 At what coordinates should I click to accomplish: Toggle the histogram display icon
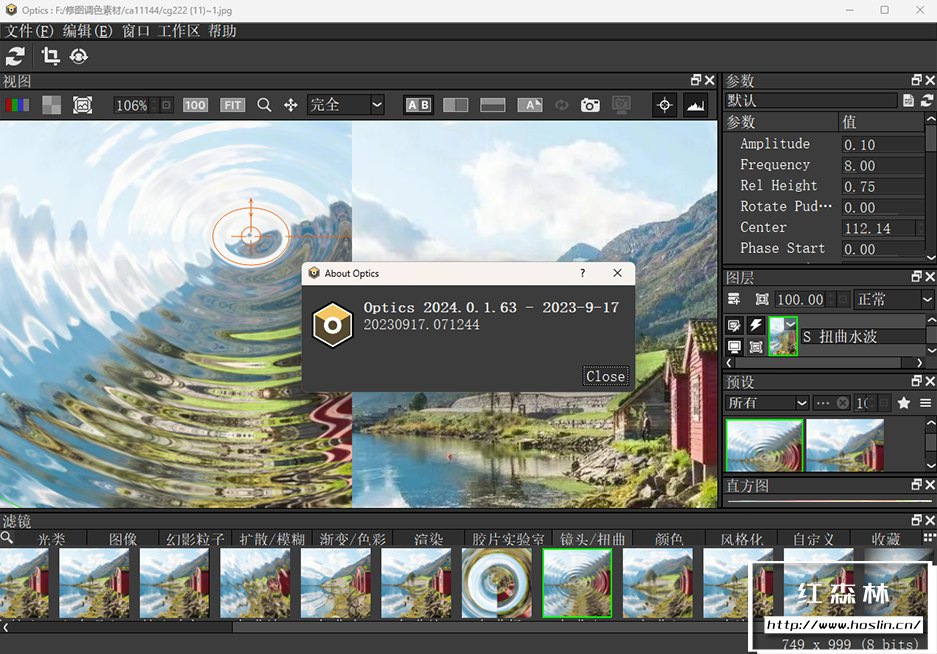point(696,105)
